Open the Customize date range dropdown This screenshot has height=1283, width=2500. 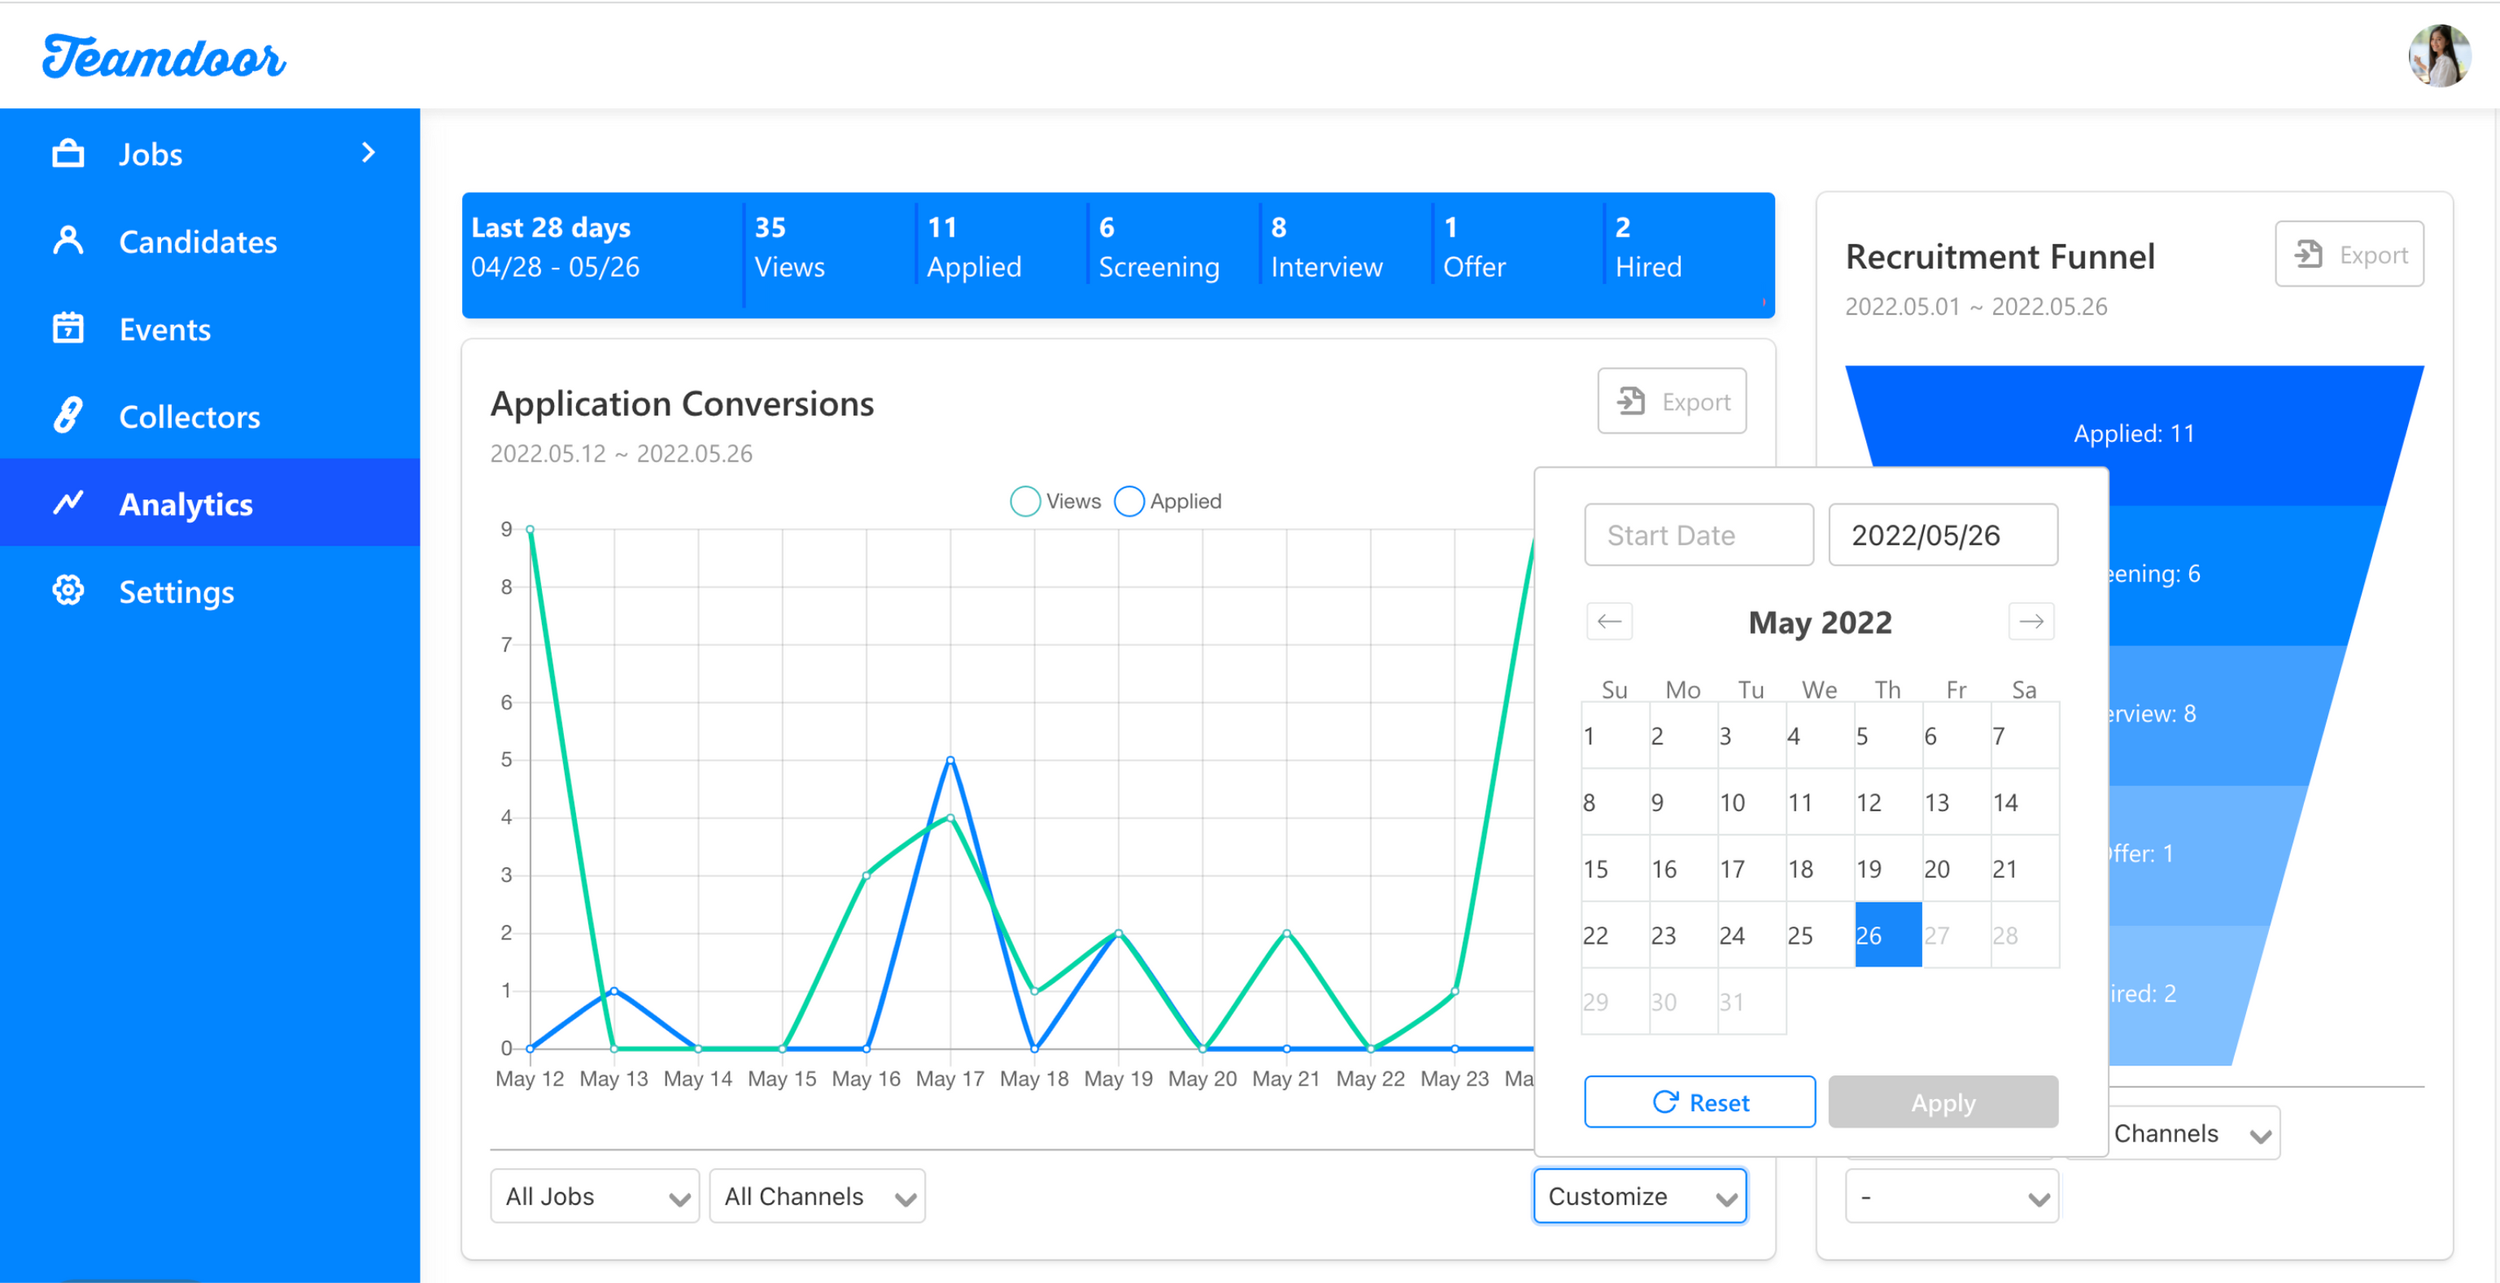point(1640,1196)
